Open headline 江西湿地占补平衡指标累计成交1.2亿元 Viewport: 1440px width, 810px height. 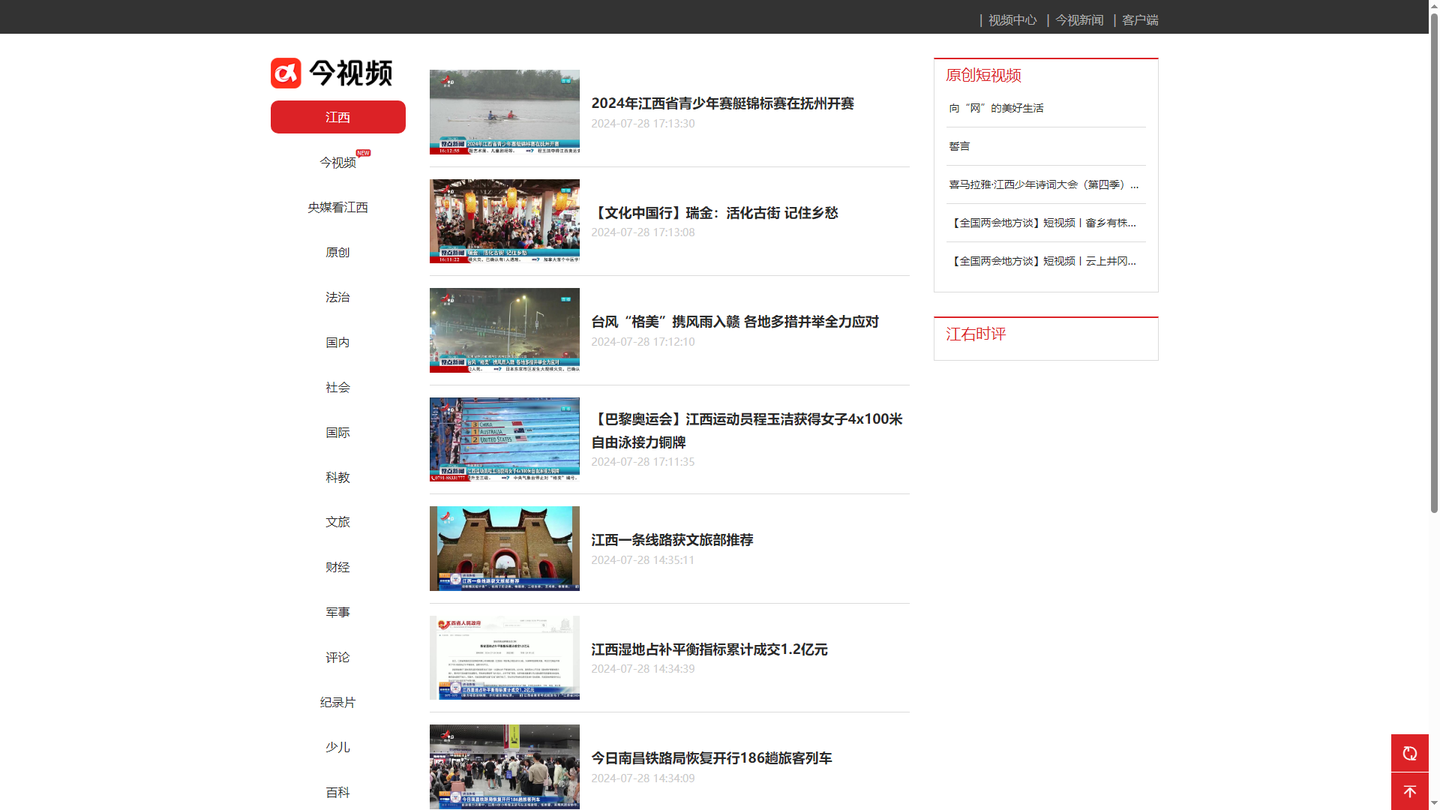(x=709, y=649)
